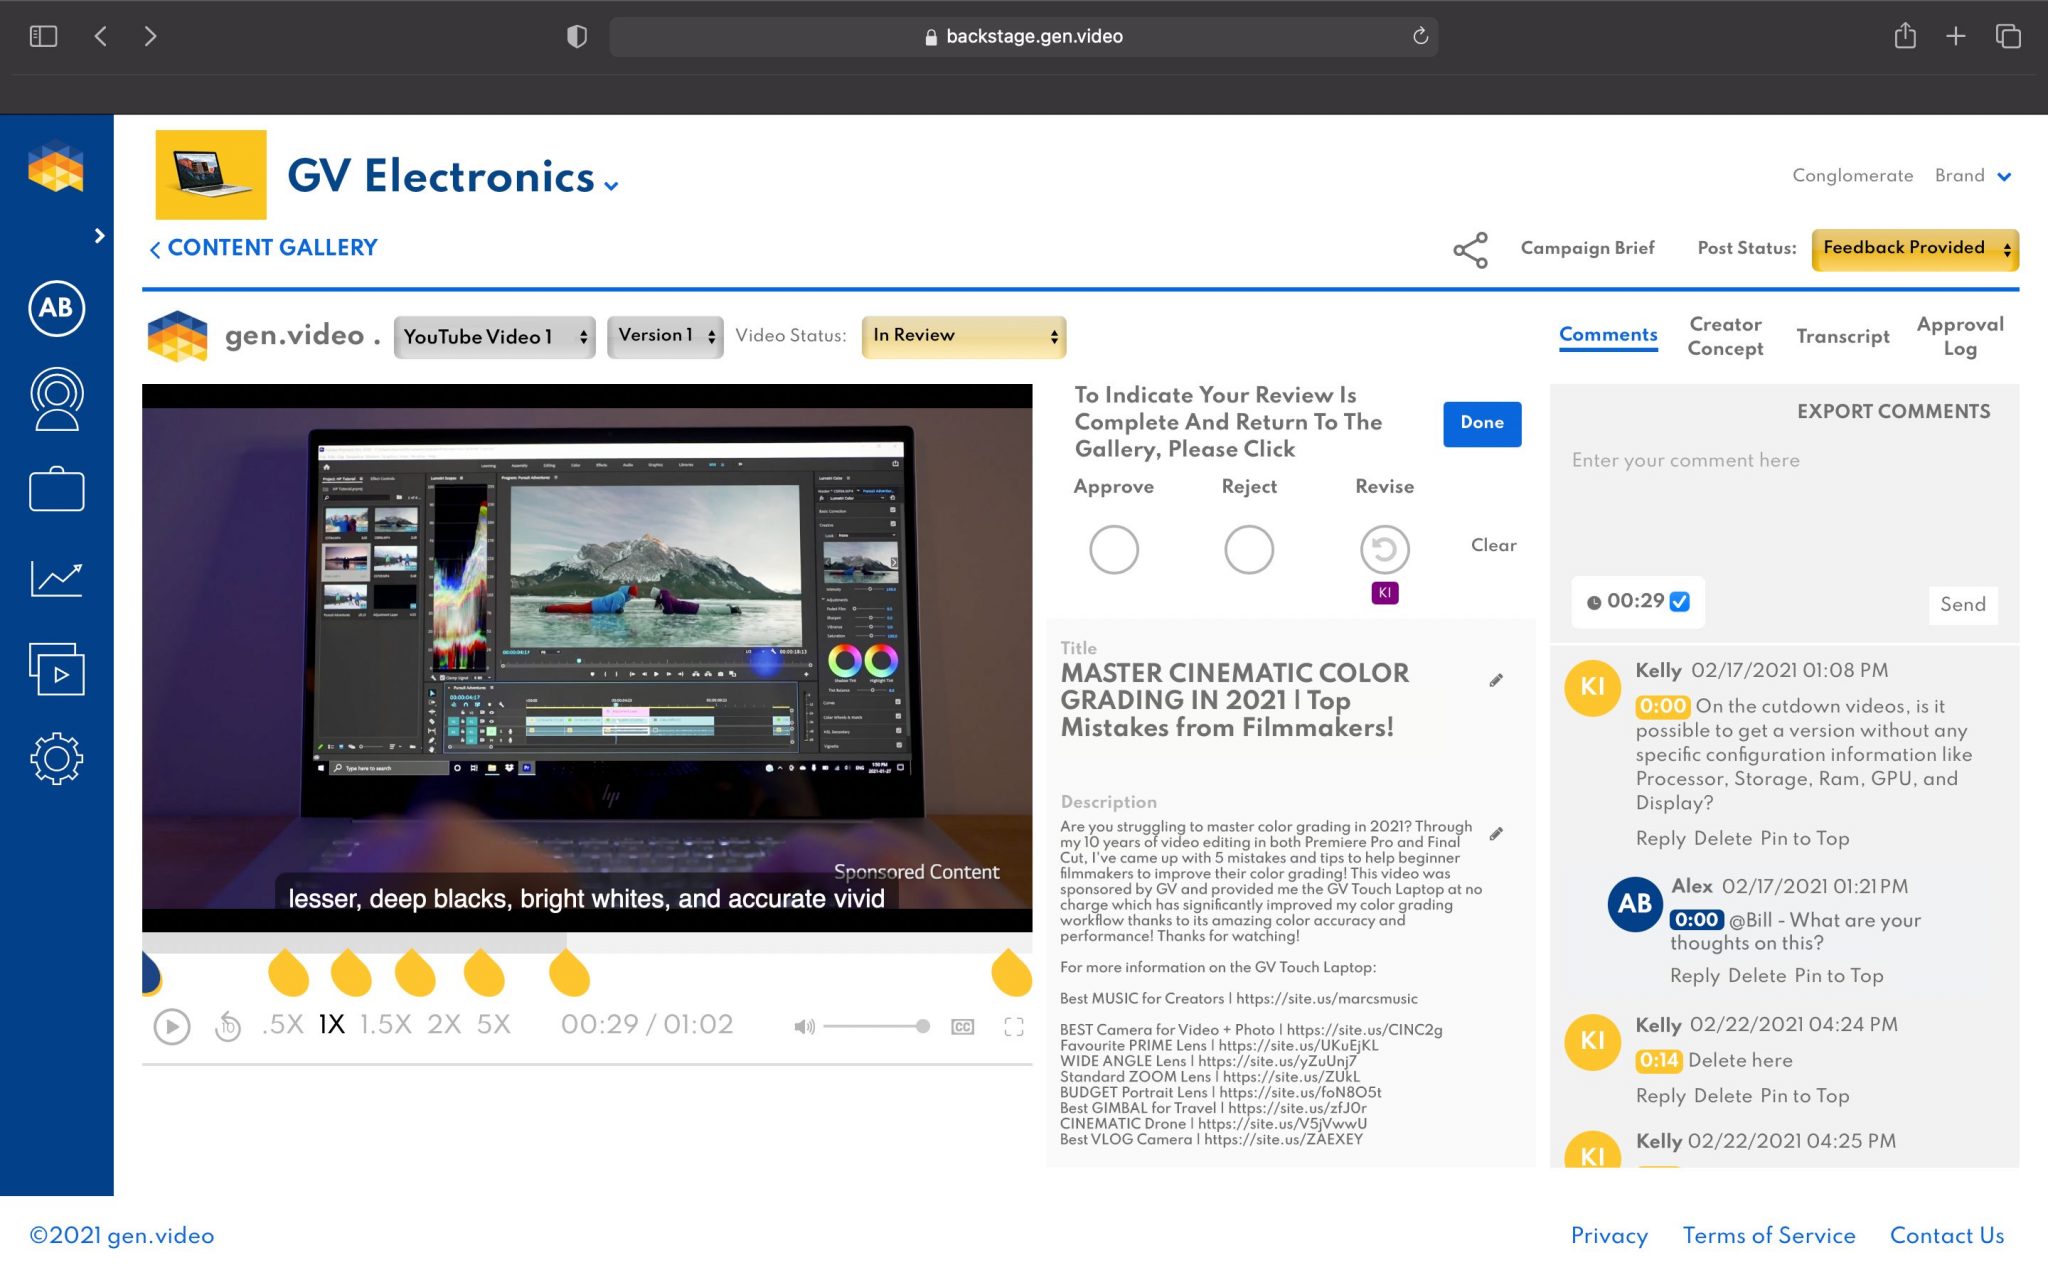Image resolution: width=2048 pixels, height=1280 pixels.
Task: Pin Alex's comment to top
Action: point(1838,976)
